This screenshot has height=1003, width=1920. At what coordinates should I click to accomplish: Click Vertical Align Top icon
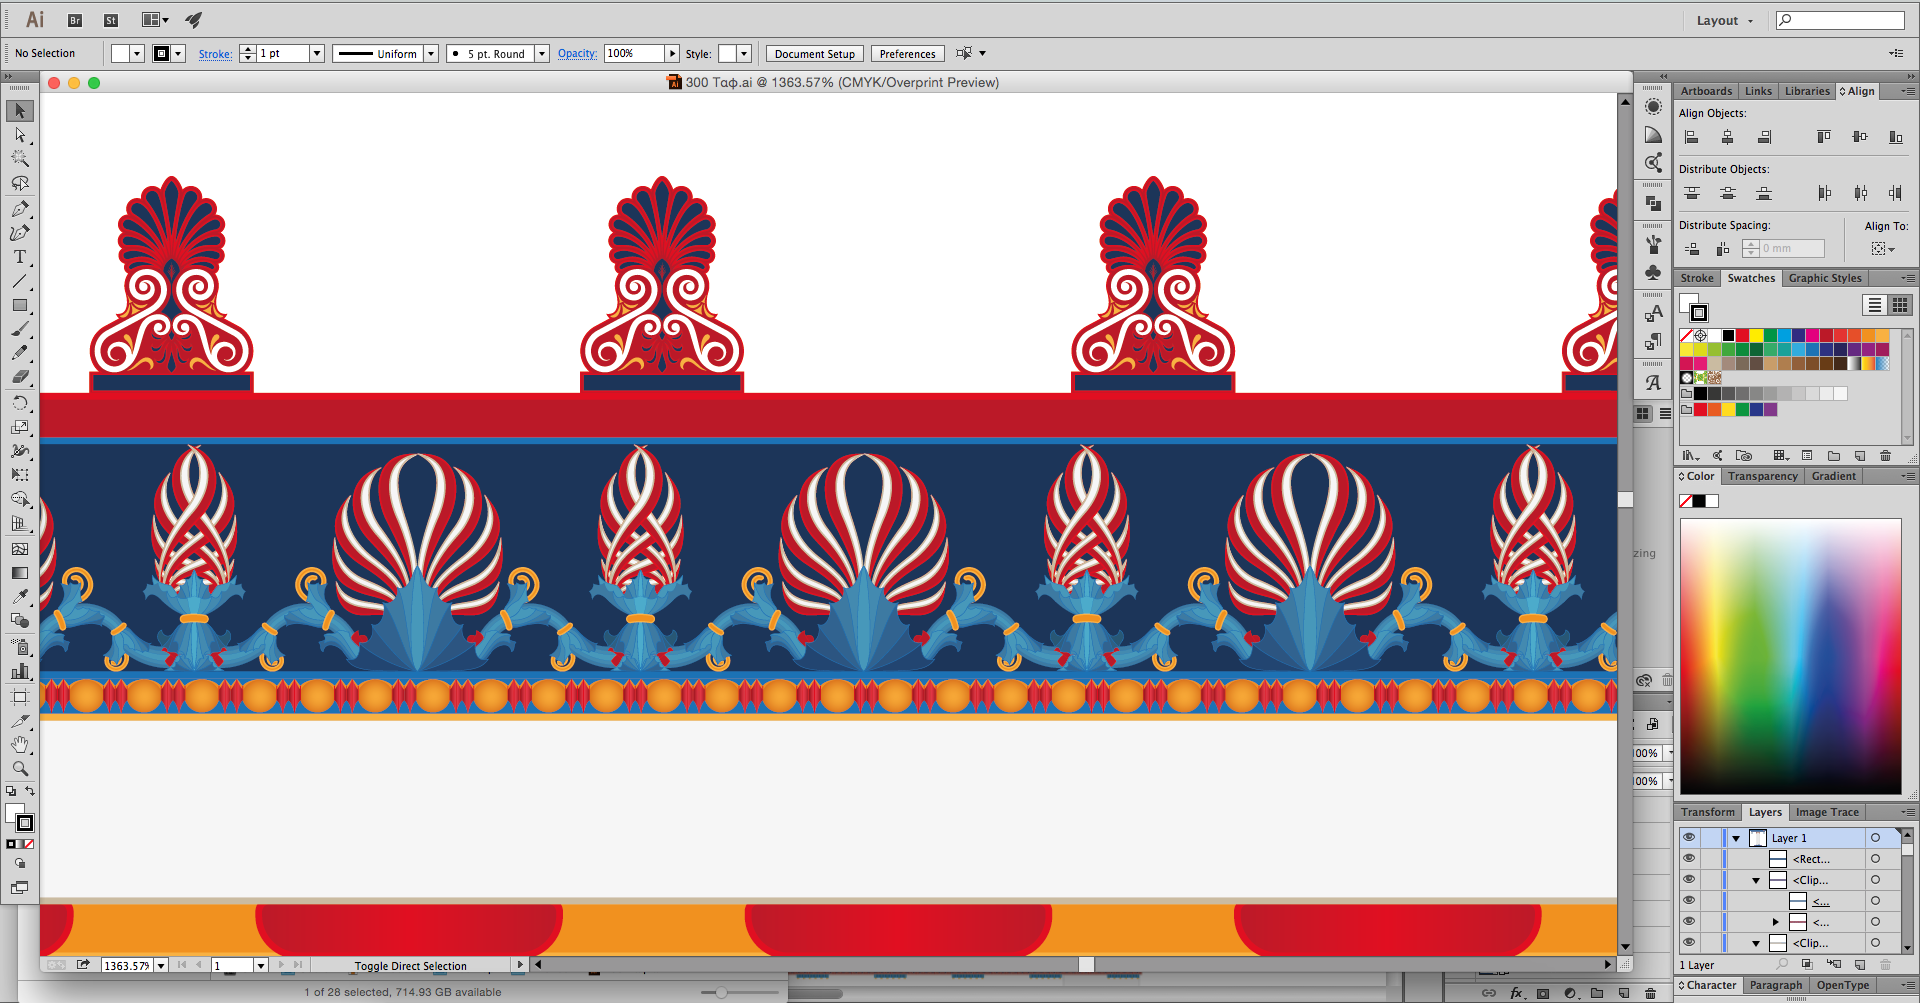tap(1824, 137)
